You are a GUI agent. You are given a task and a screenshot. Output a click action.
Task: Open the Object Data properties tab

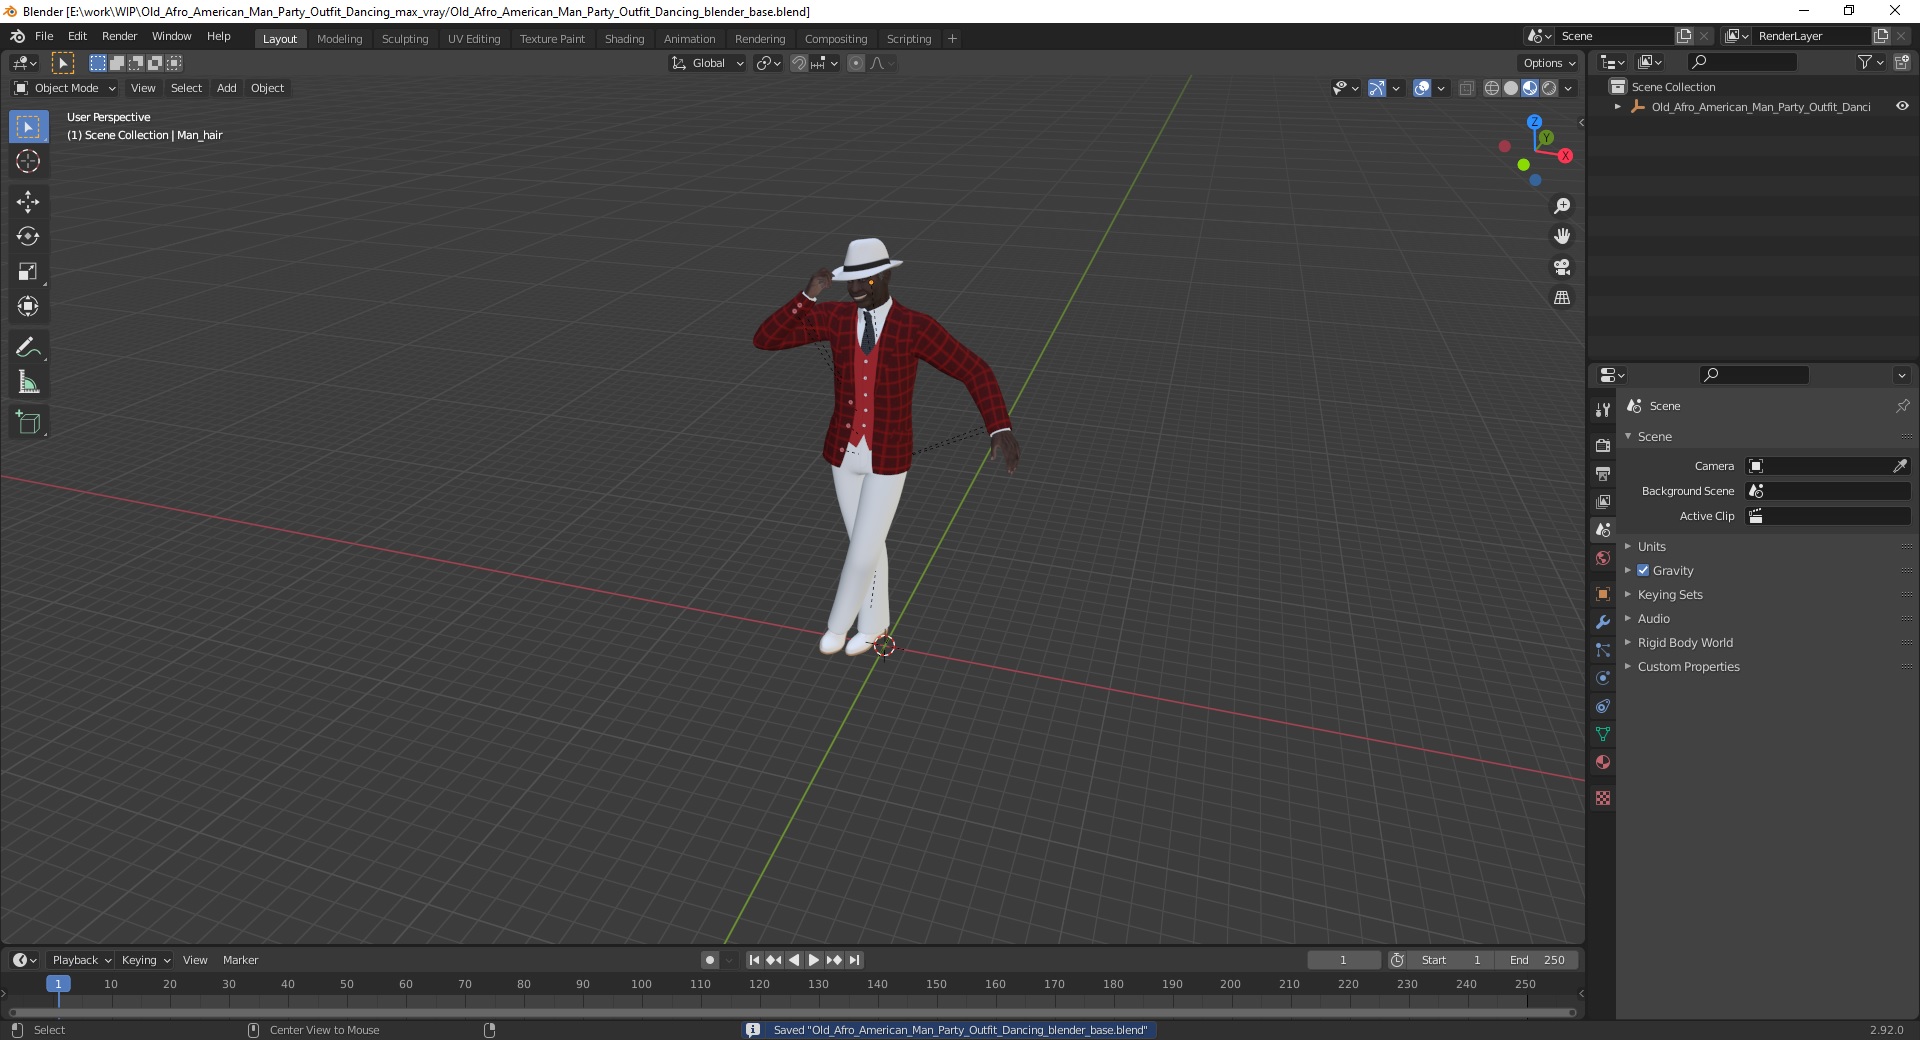(1603, 734)
